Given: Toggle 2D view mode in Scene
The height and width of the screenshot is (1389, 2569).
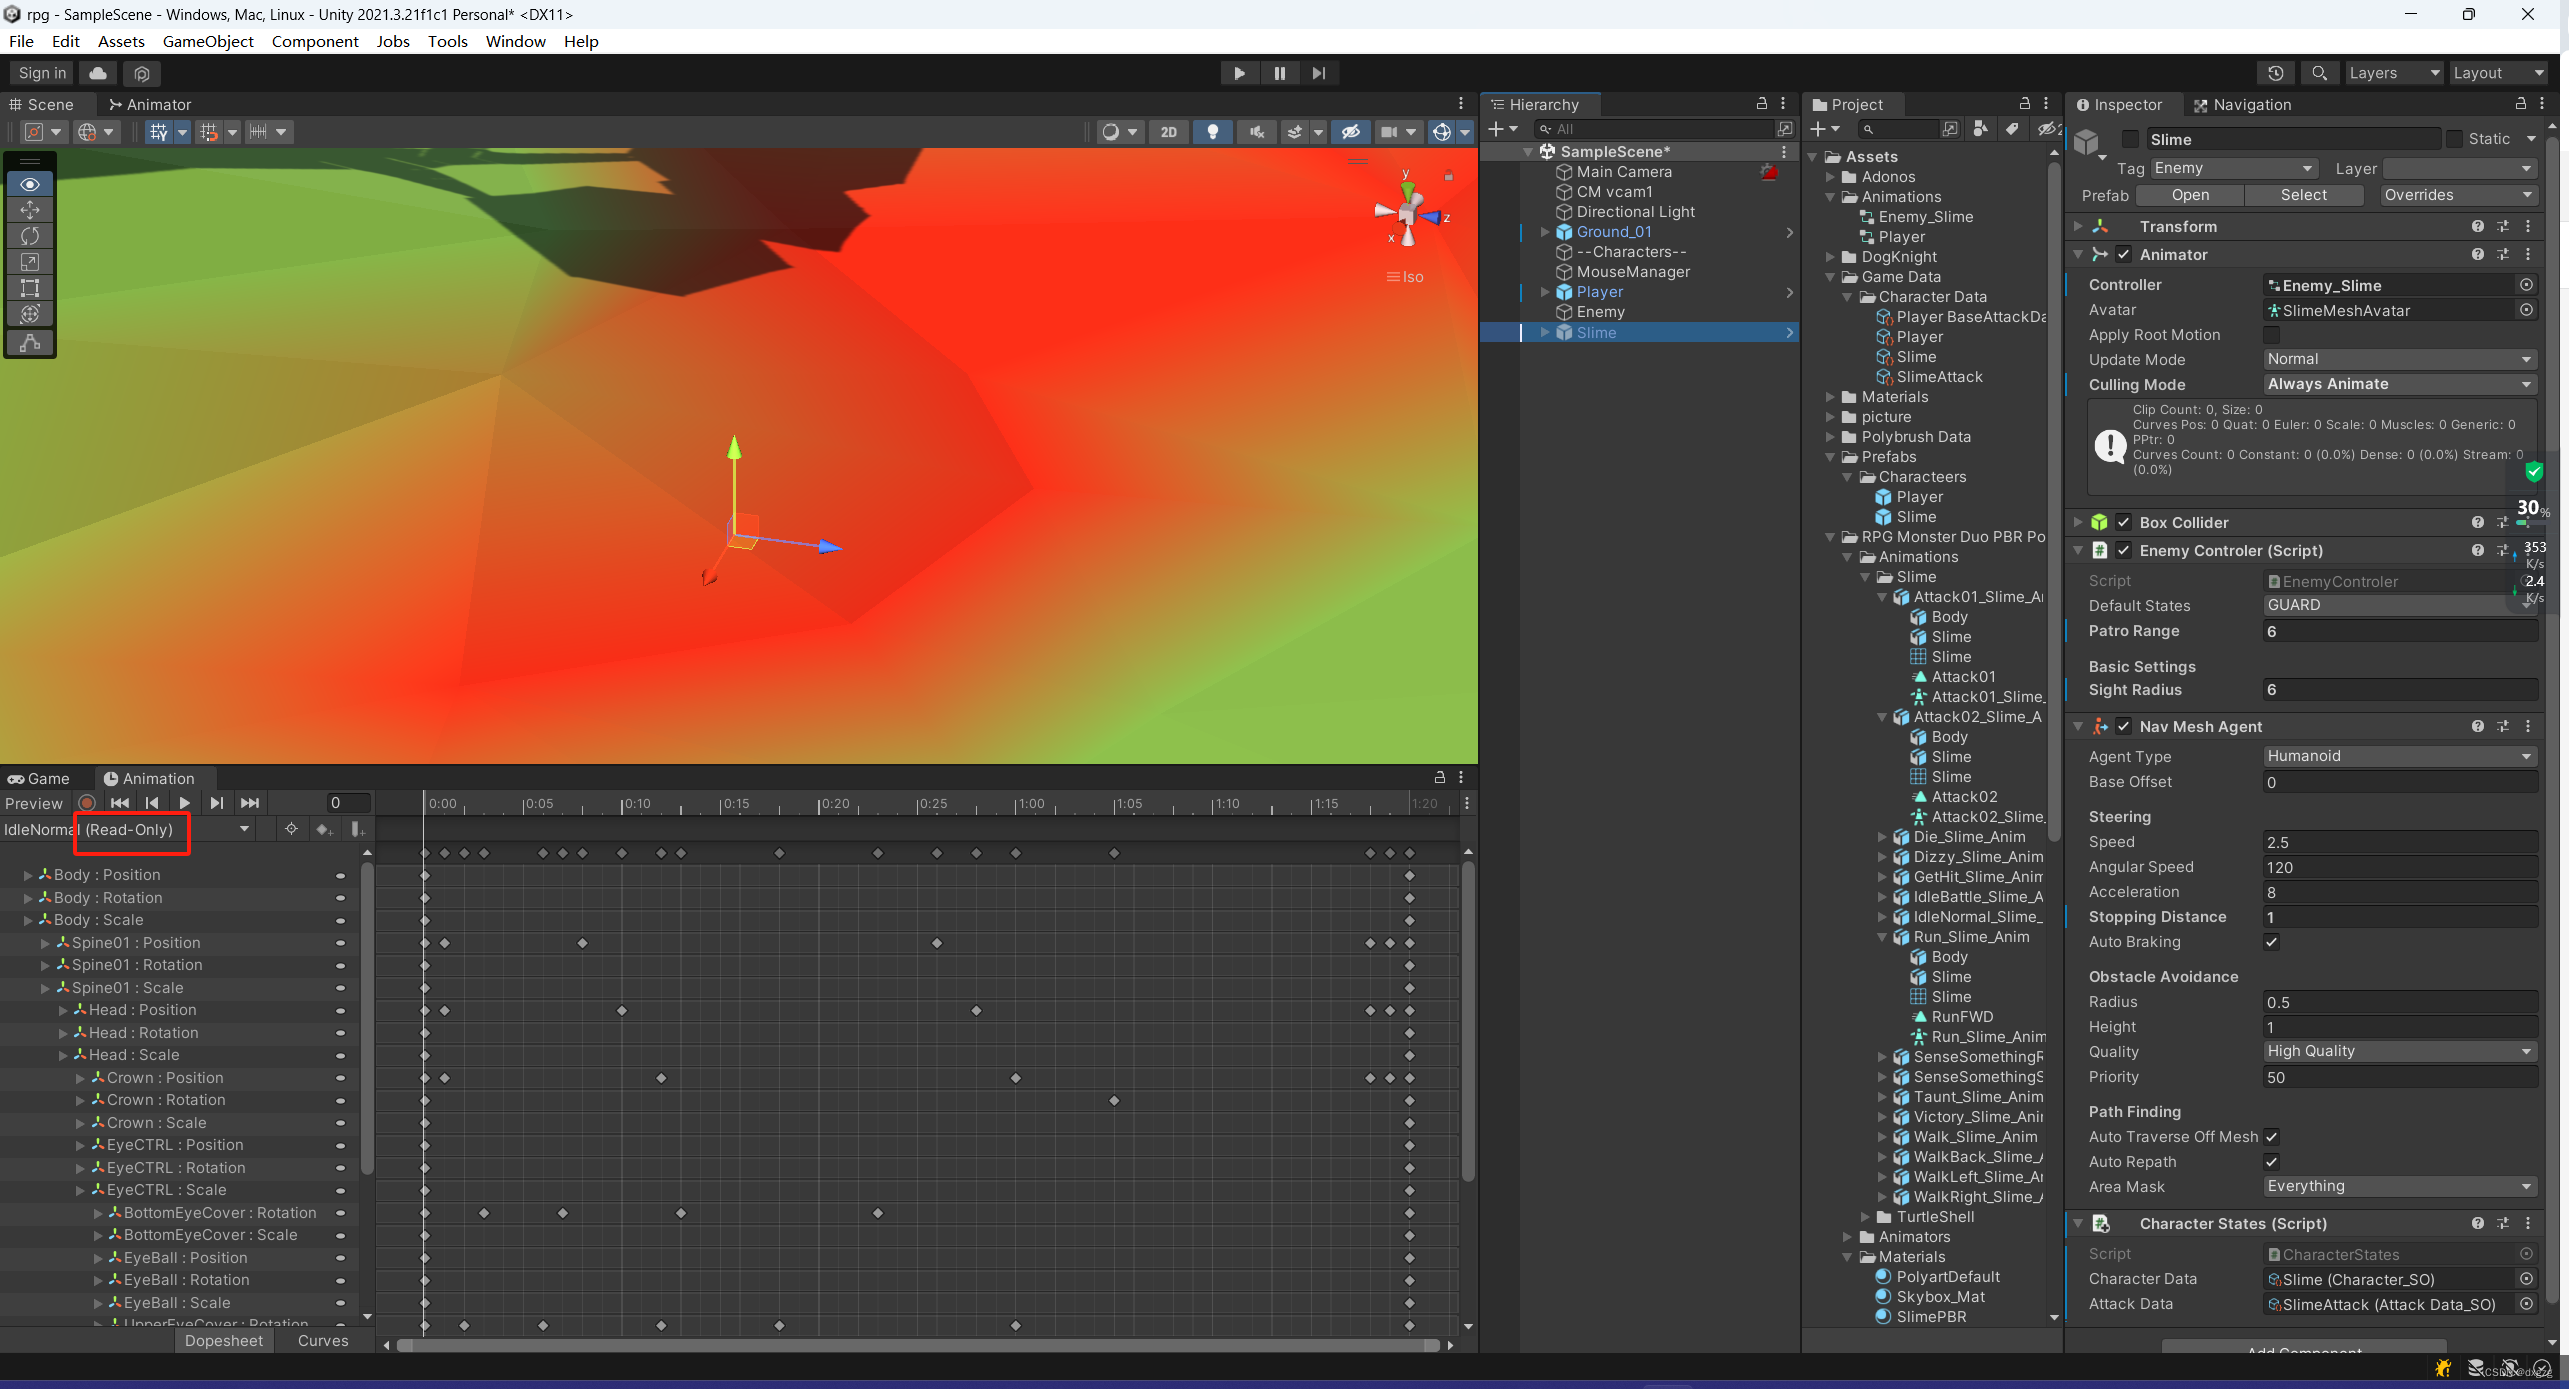Looking at the screenshot, I should point(1168,132).
